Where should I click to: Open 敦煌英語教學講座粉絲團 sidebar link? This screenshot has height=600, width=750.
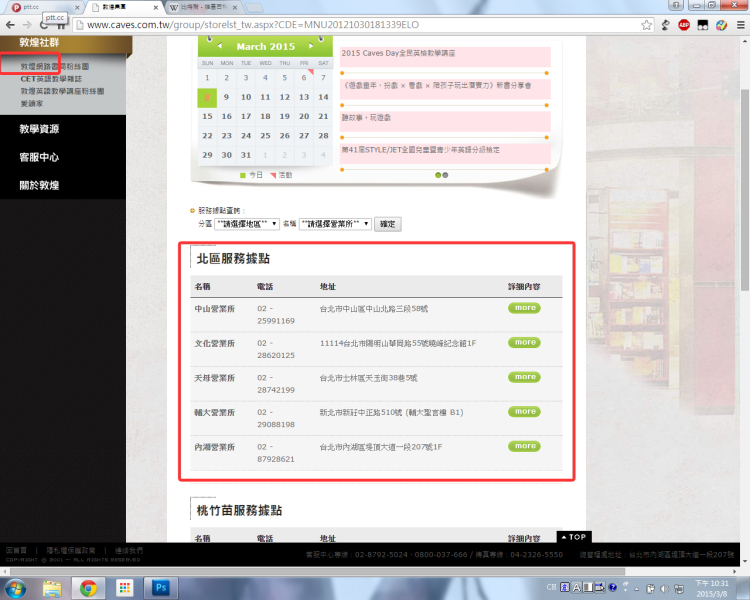click(62, 91)
